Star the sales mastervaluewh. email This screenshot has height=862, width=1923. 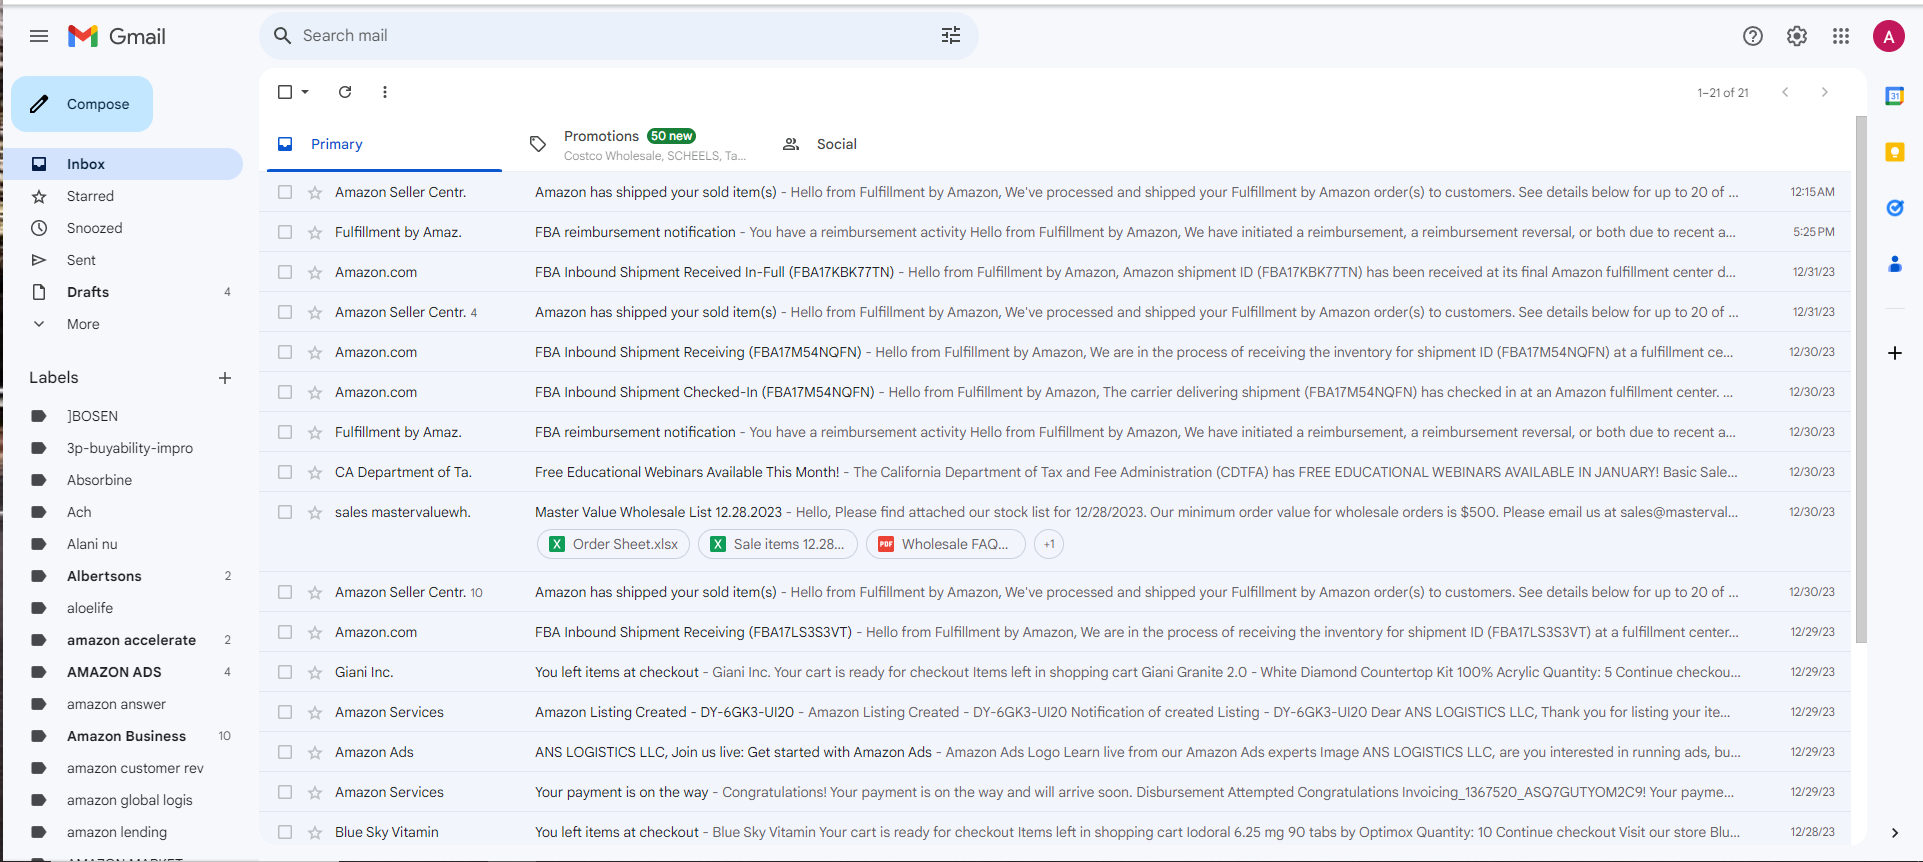click(315, 512)
